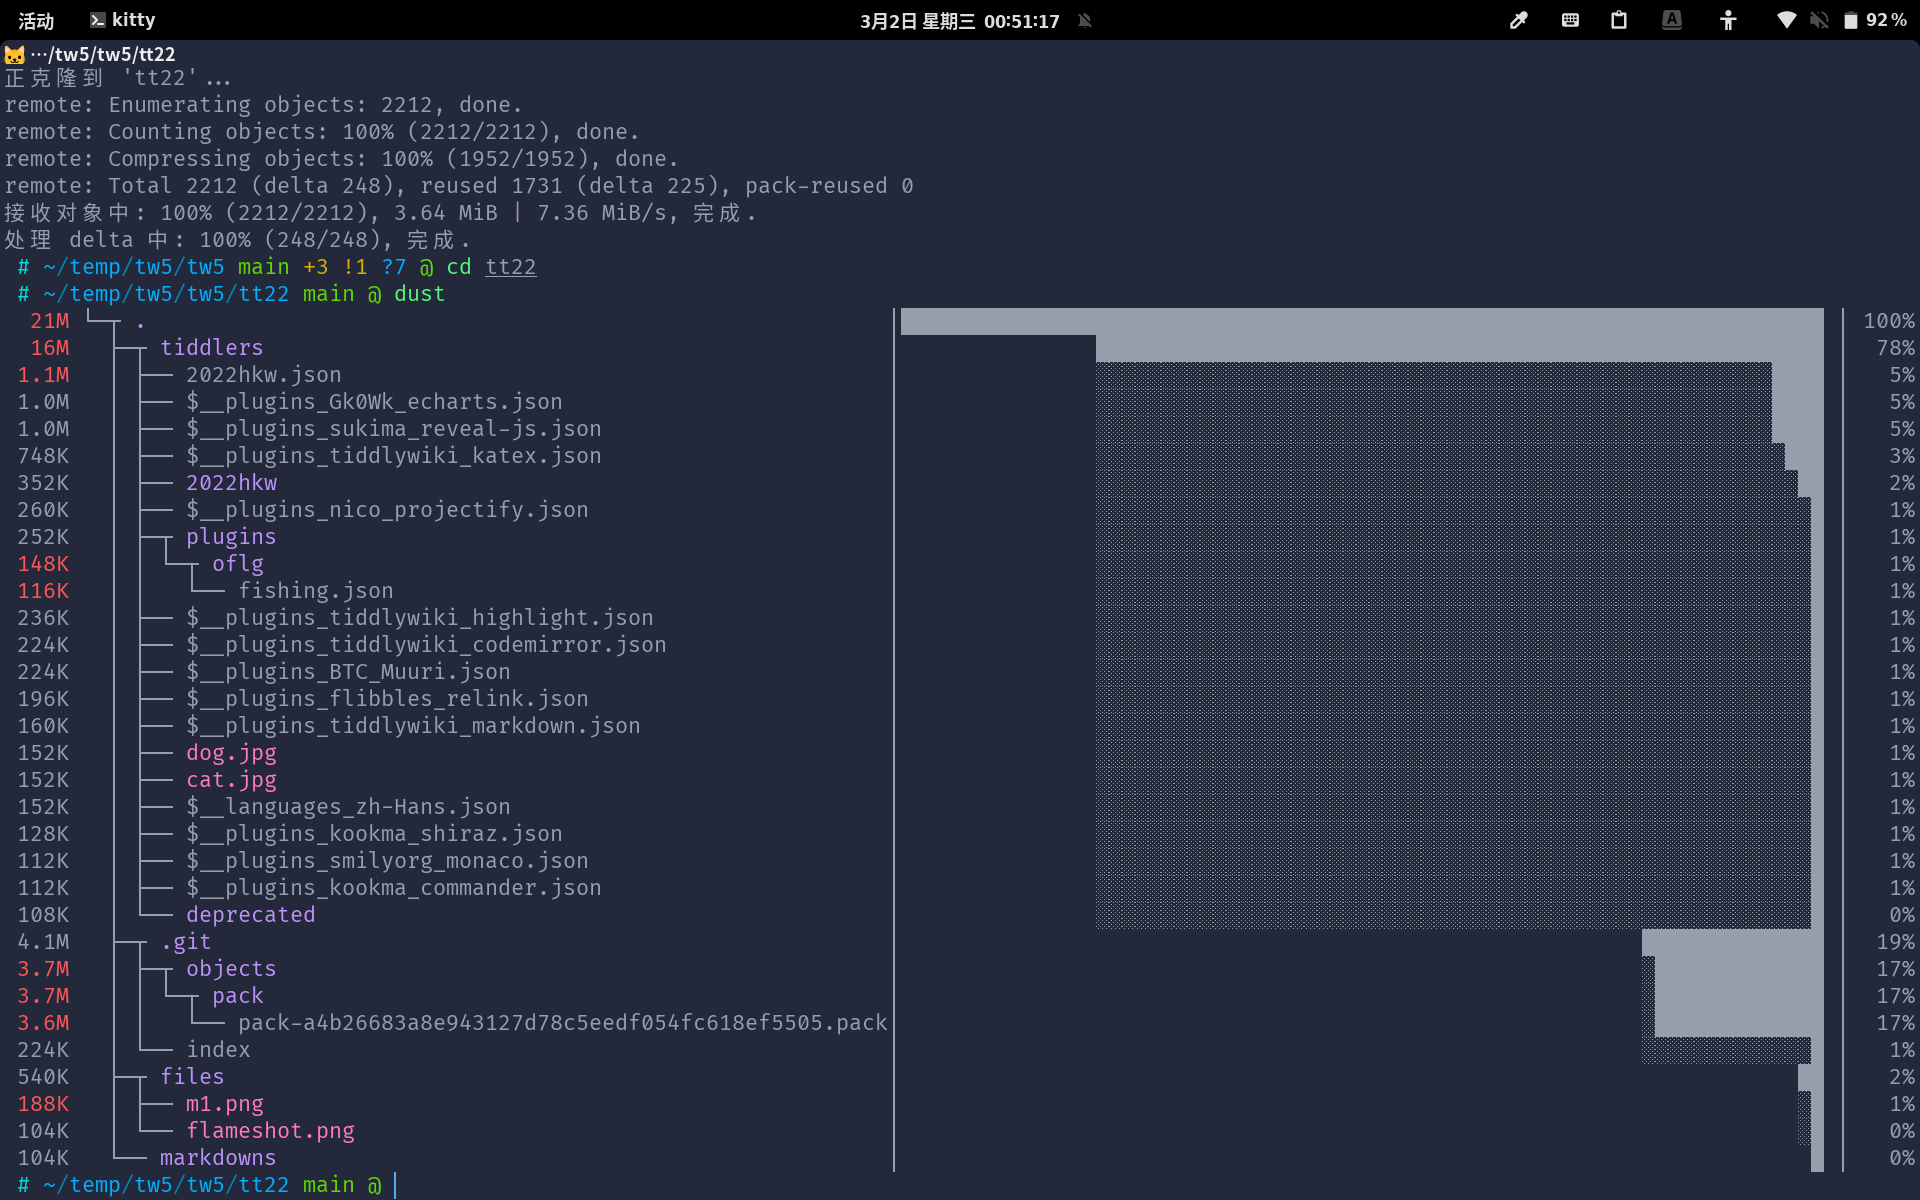Click the 'Compressing objects' output line

[342, 159]
